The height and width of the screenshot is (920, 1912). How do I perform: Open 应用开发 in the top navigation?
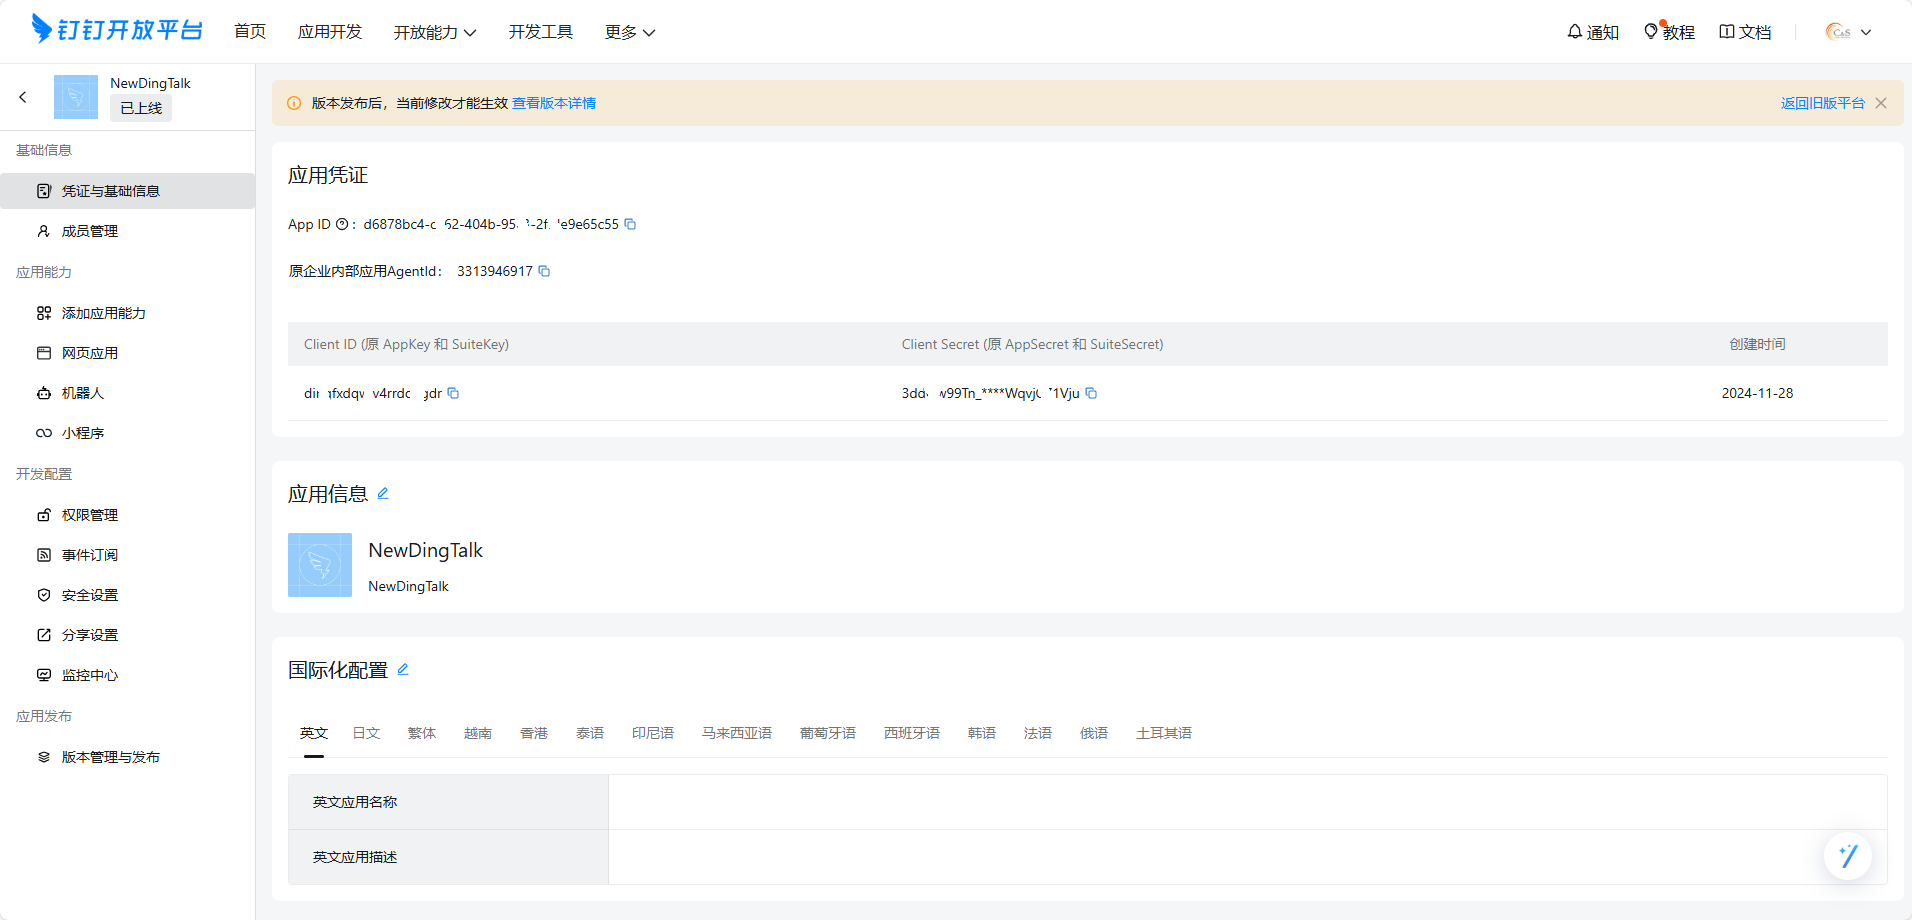click(x=329, y=32)
